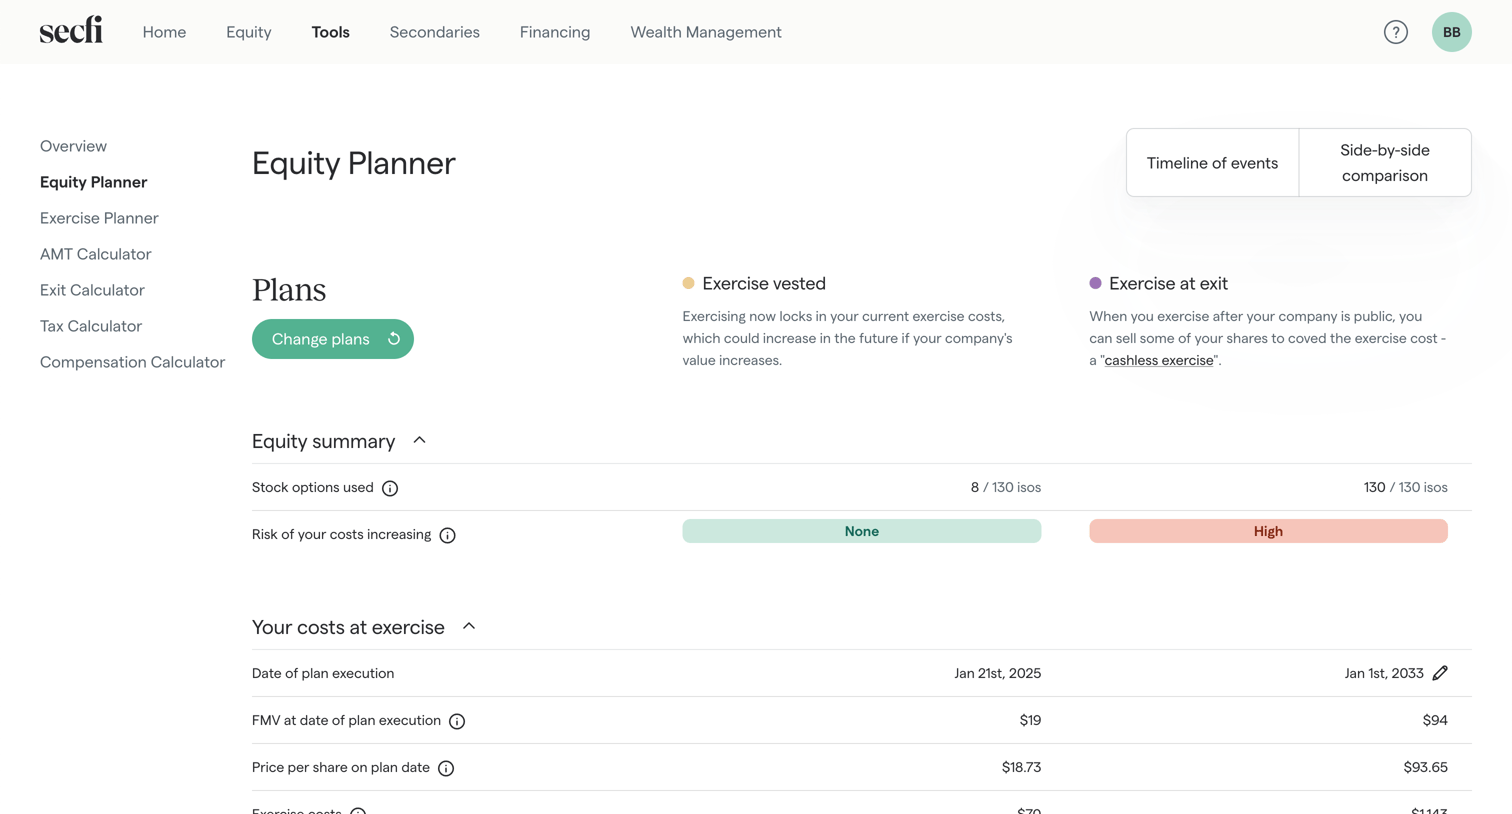This screenshot has width=1512, height=814.
Task: Open Overview in the sidebar
Action: coord(73,146)
